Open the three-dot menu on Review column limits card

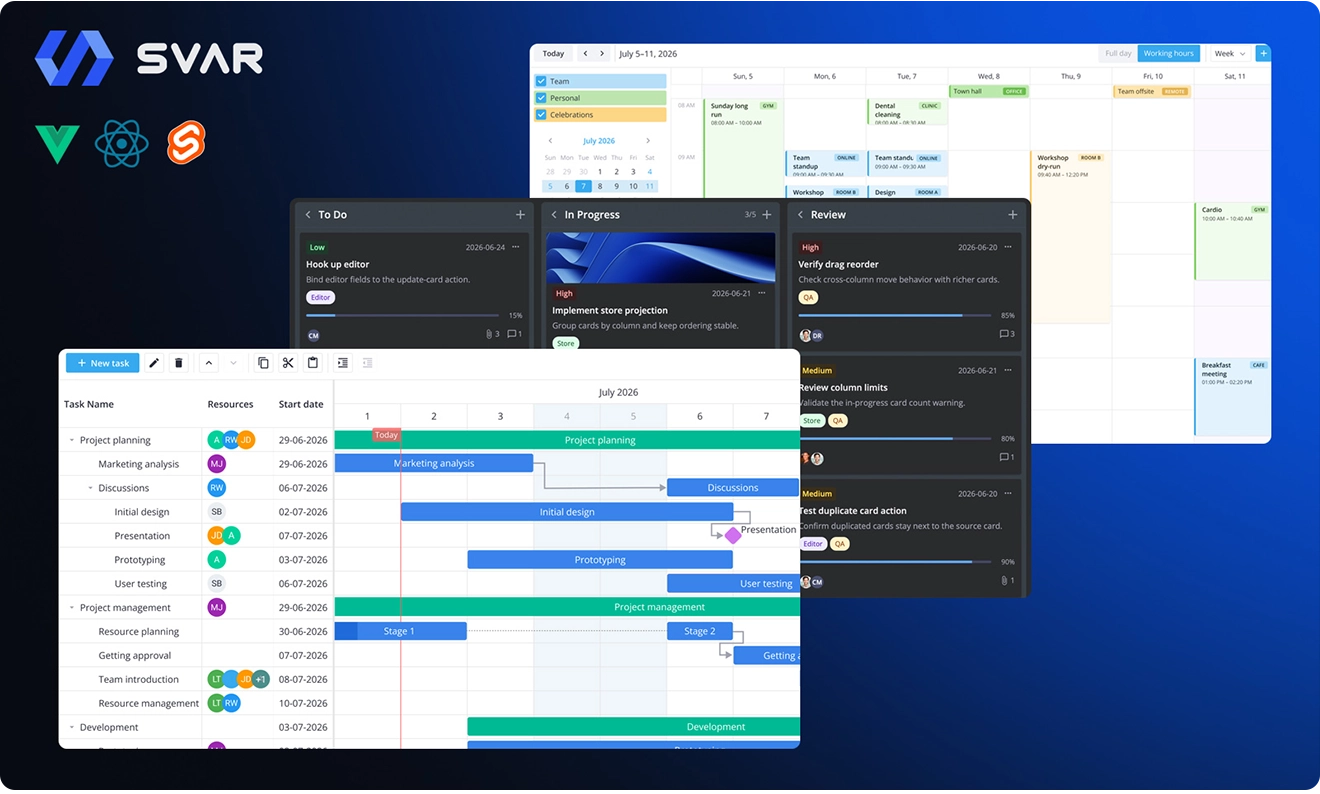click(x=1008, y=370)
